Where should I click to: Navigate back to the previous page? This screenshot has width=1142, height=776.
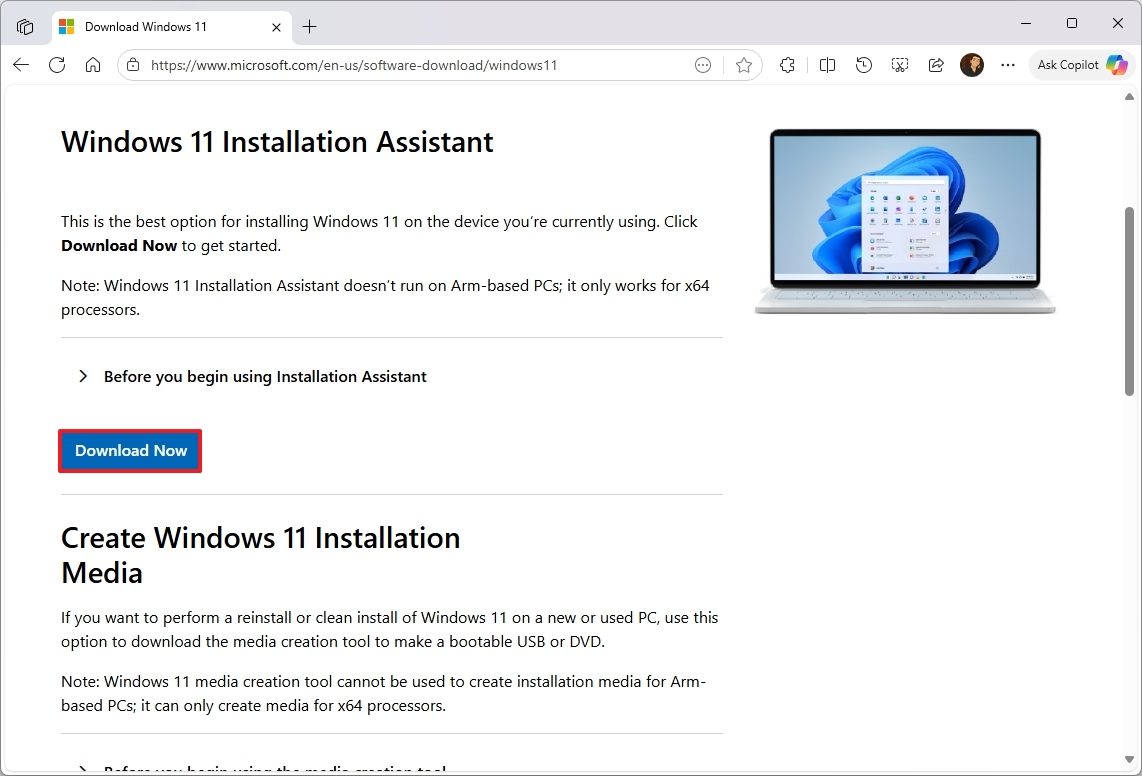[21, 65]
